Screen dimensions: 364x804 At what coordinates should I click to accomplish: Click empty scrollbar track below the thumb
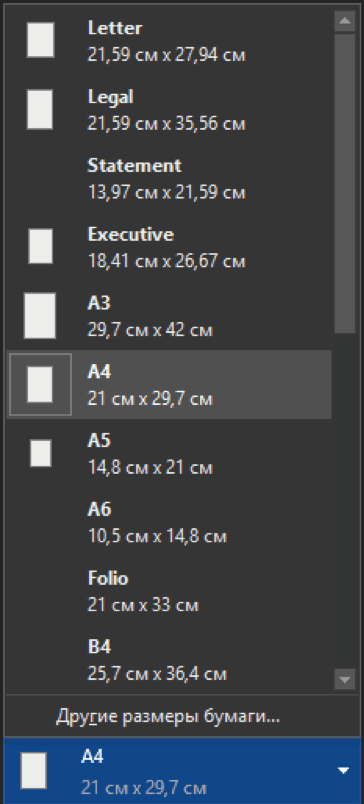point(345,500)
